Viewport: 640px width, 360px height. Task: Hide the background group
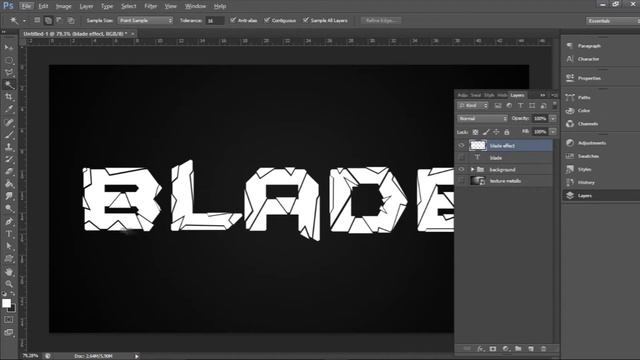pyautogui.click(x=462, y=169)
